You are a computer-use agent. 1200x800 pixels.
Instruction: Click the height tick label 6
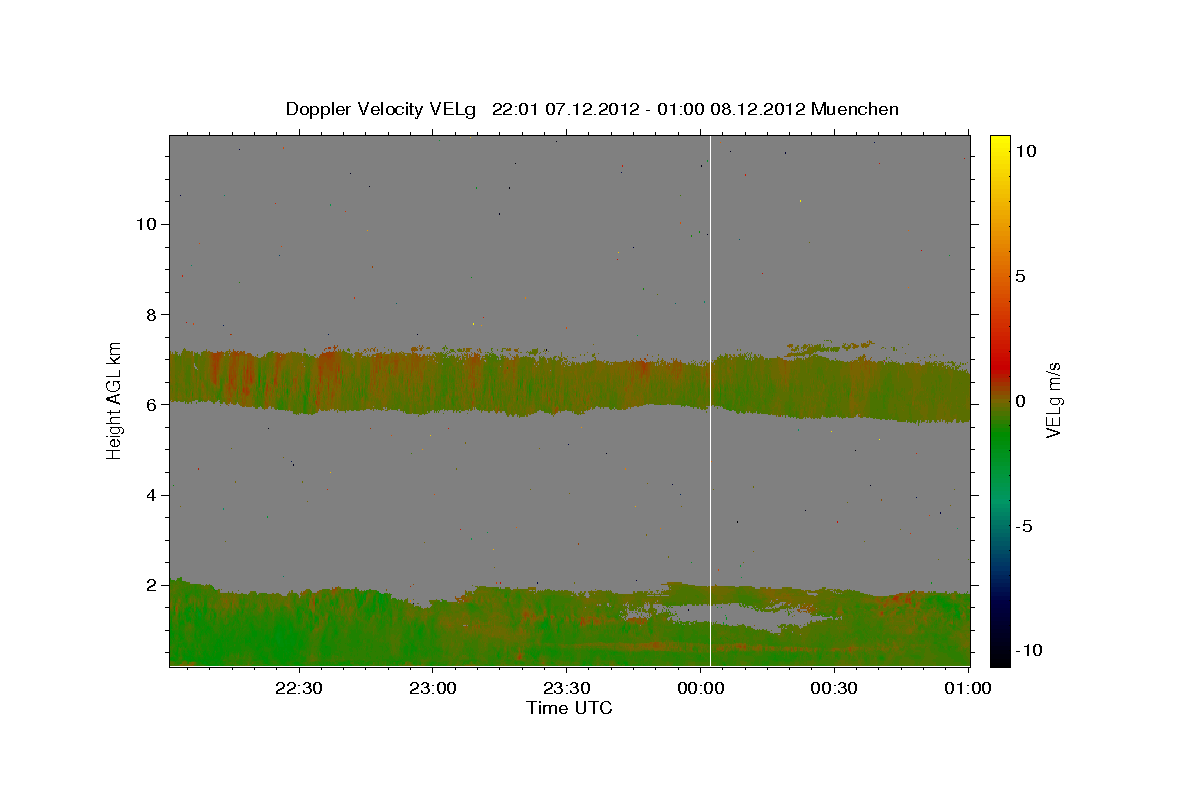click(x=152, y=405)
